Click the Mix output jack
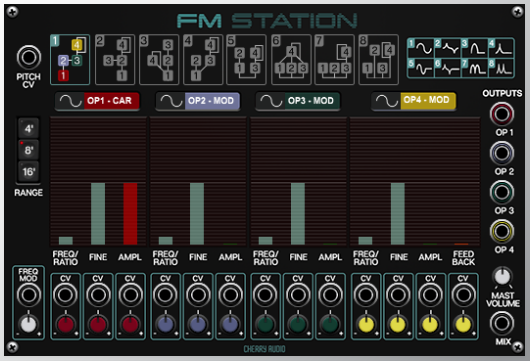 pyautogui.click(x=502, y=323)
